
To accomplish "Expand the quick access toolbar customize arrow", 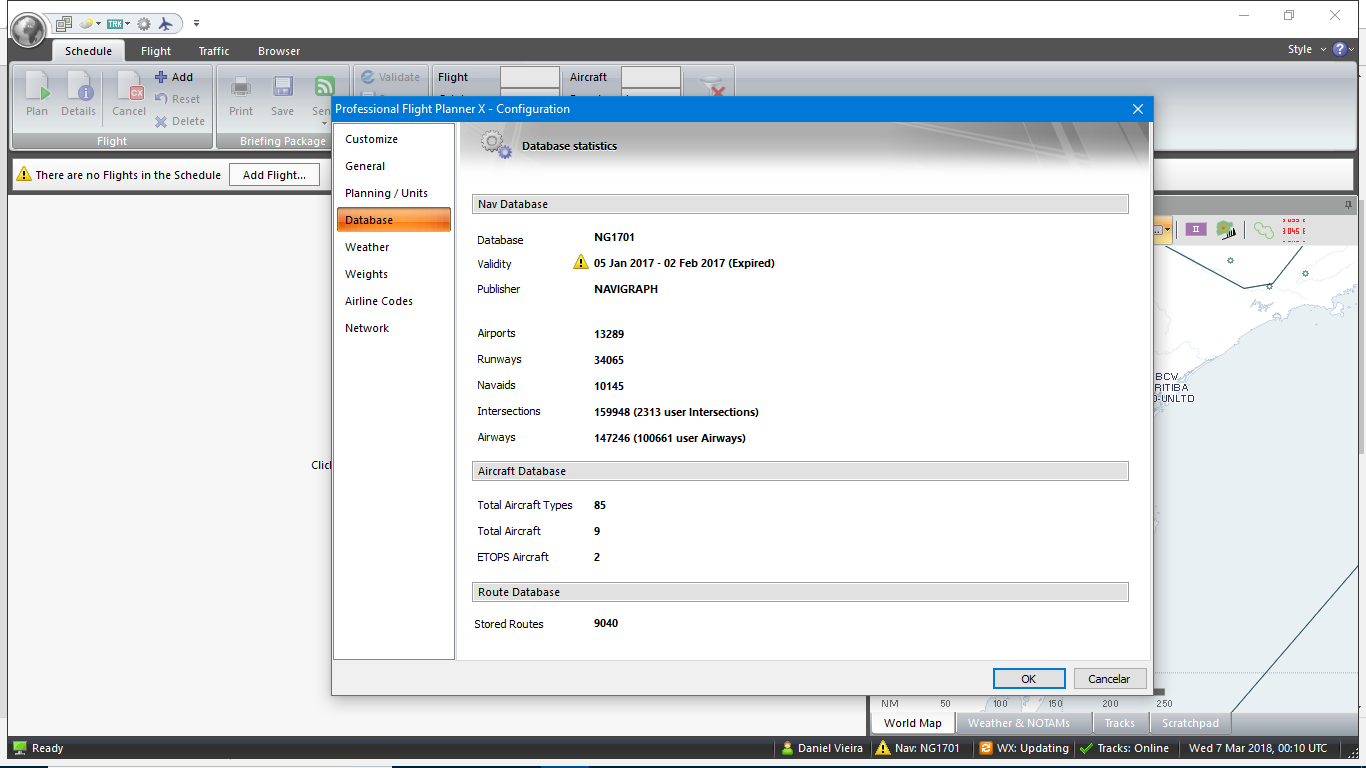I will pyautogui.click(x=197, y=23).
